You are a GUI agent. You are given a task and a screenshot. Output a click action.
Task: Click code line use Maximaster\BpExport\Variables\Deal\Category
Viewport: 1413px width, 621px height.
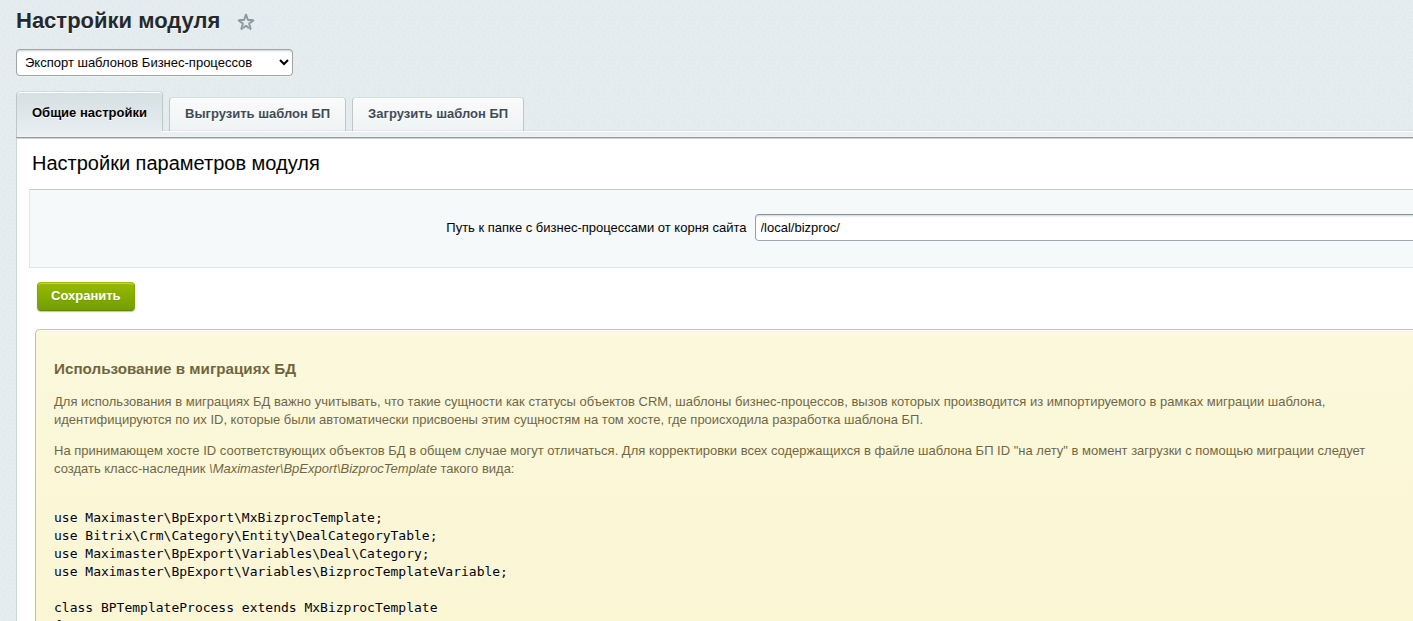click(x=242, y=554)
